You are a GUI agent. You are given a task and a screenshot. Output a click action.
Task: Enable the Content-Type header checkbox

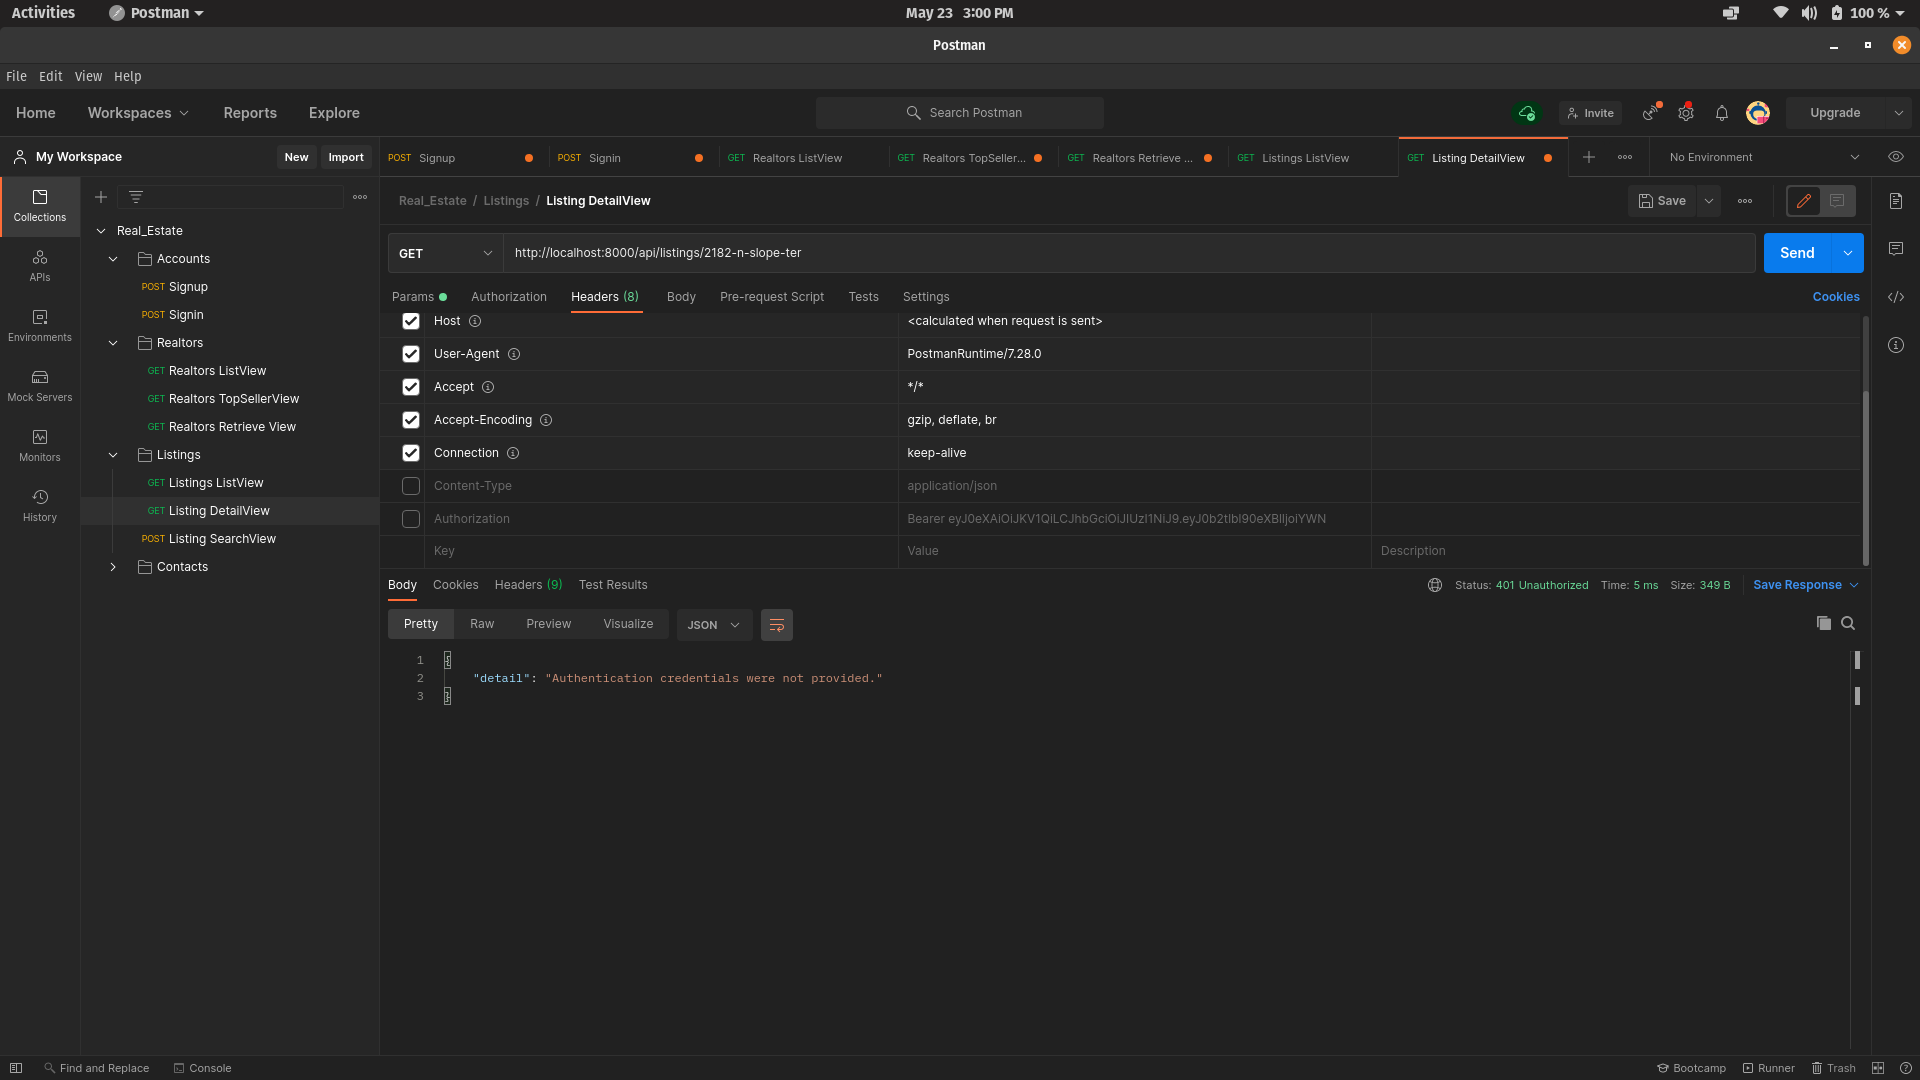pos(411,486)
